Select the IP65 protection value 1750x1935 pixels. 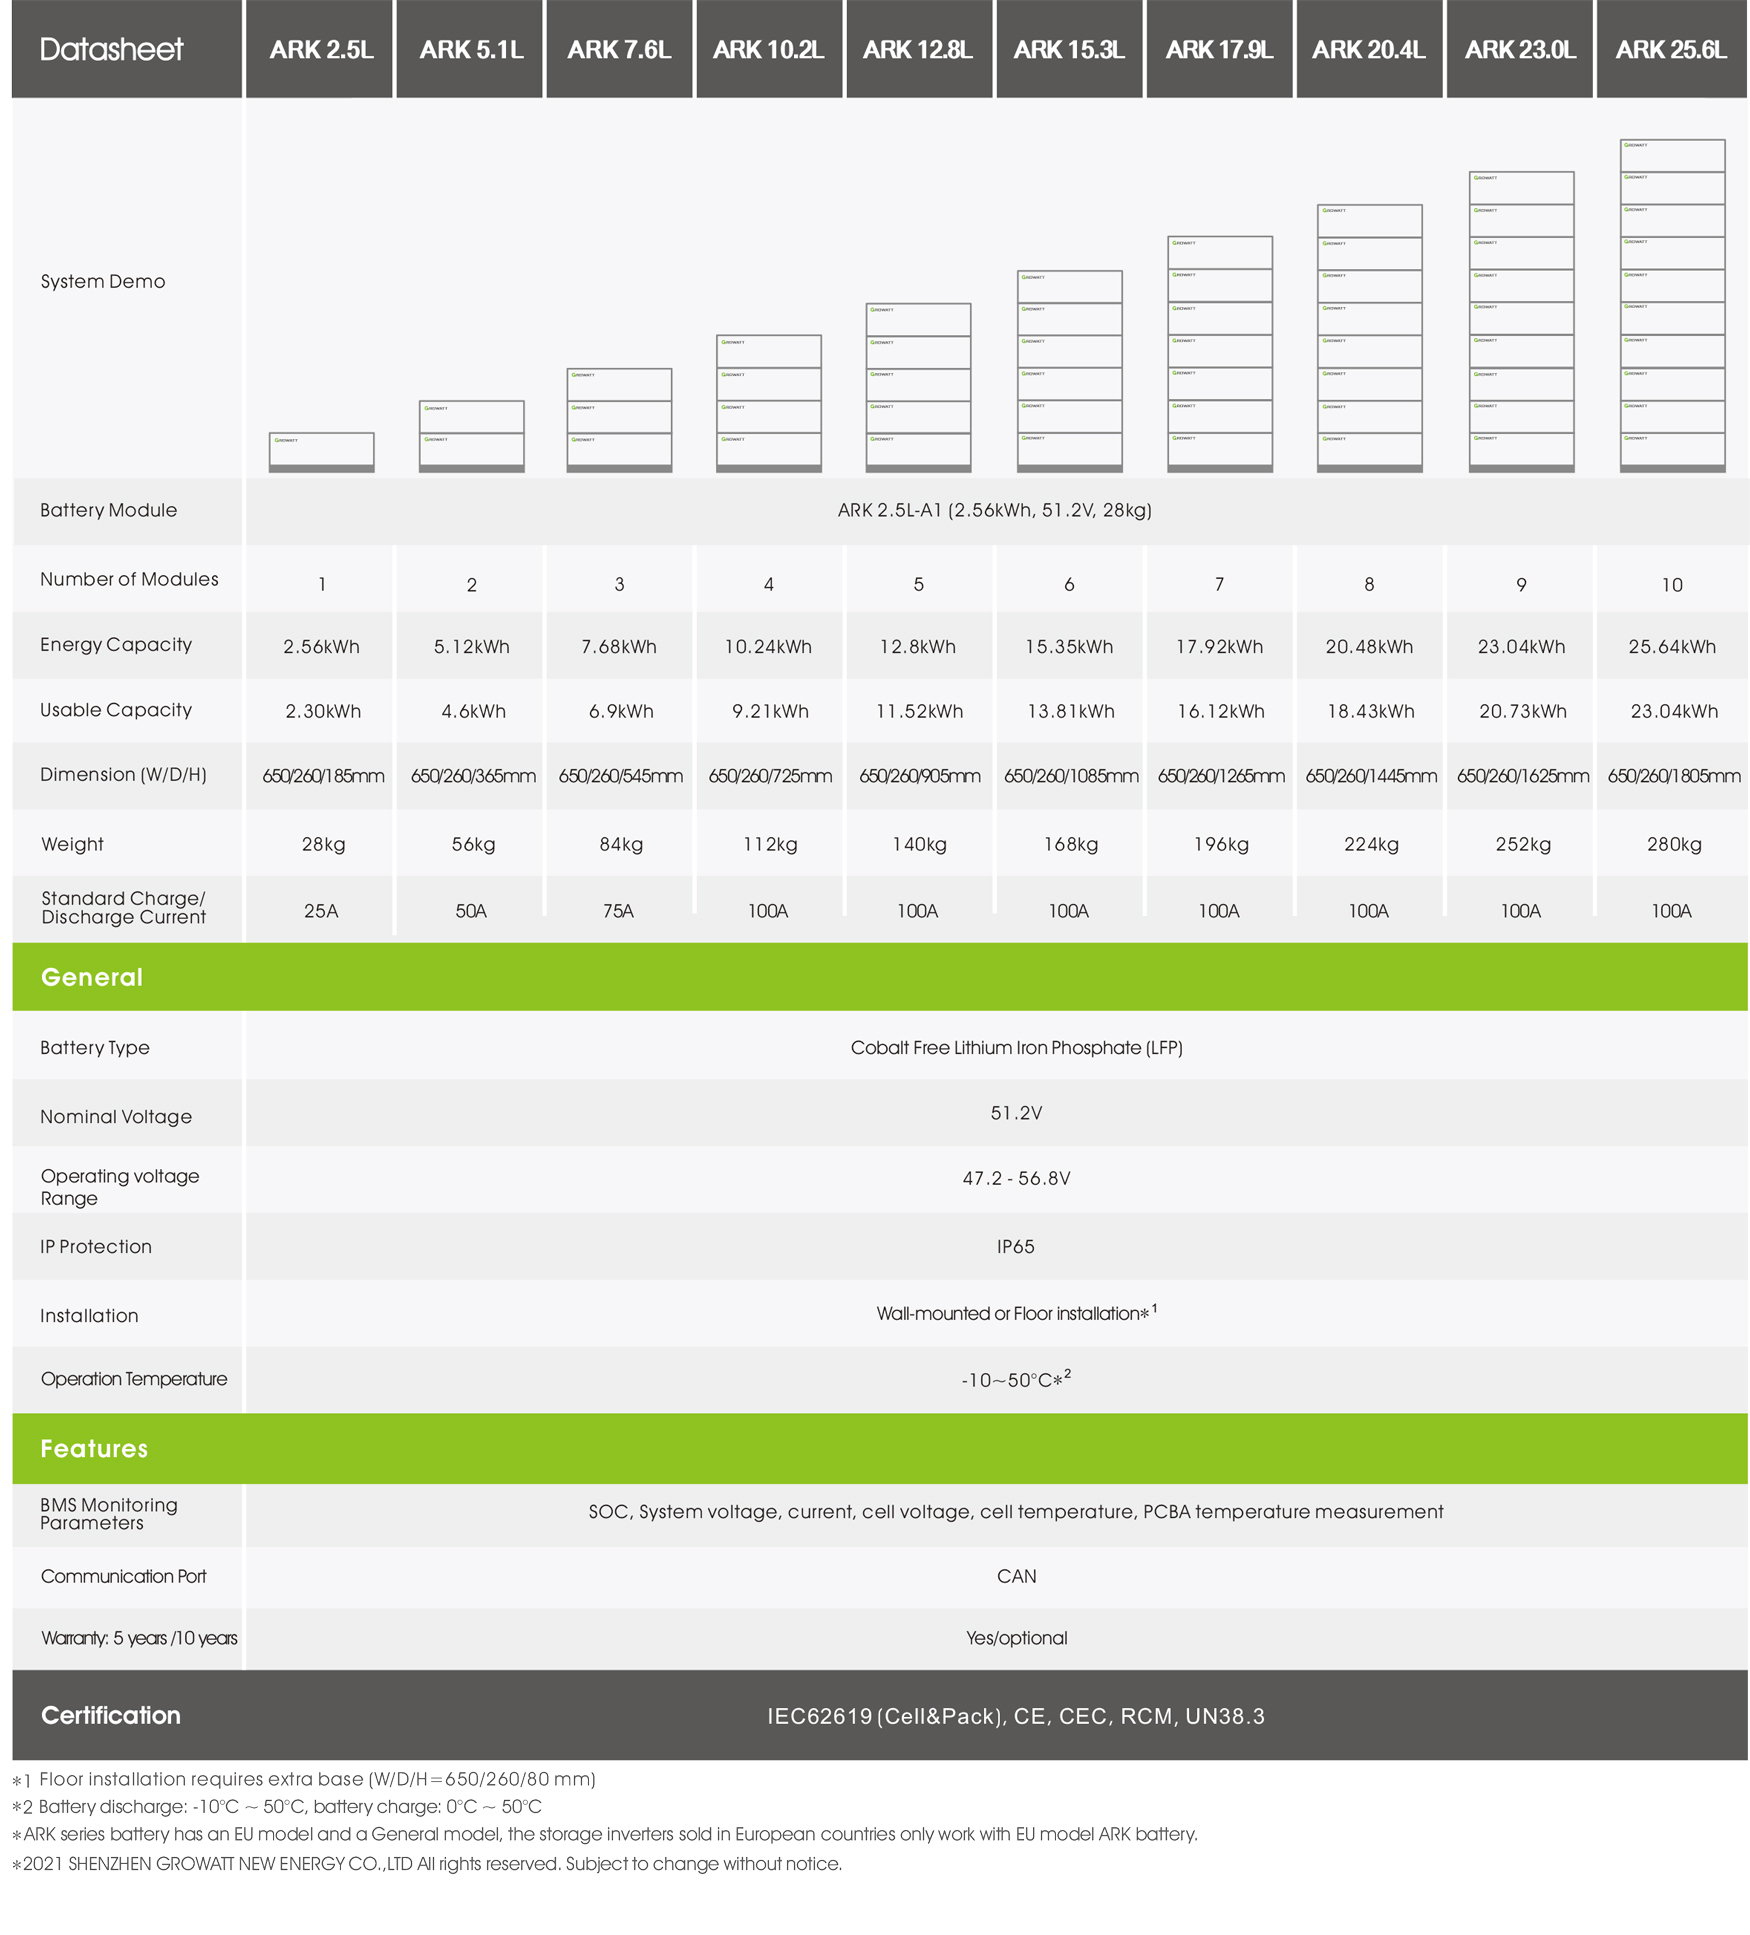pyautogui.click(x=1015, y=1247)
